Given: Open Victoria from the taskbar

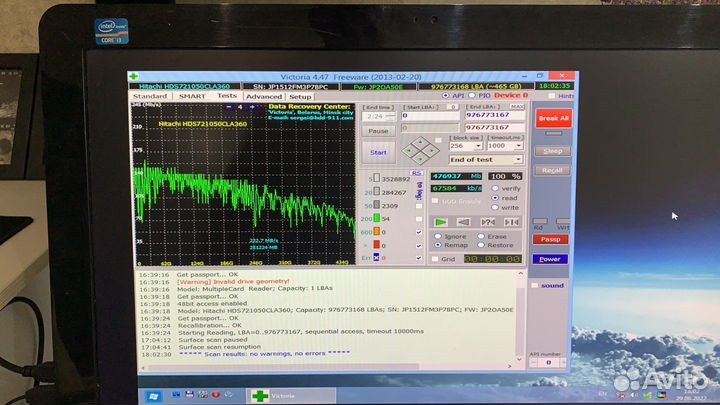Looking at the screenshot, I should 291,396.
